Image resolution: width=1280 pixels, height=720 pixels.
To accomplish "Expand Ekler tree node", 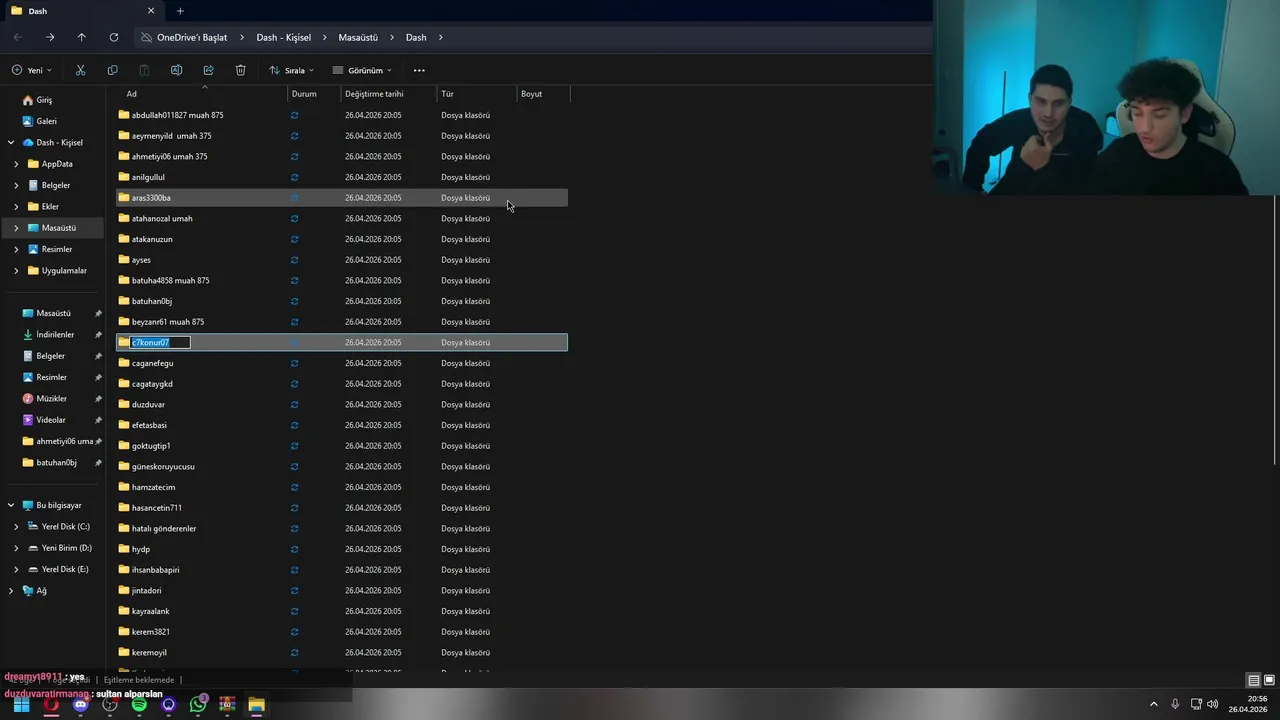I will click(16, 207).
